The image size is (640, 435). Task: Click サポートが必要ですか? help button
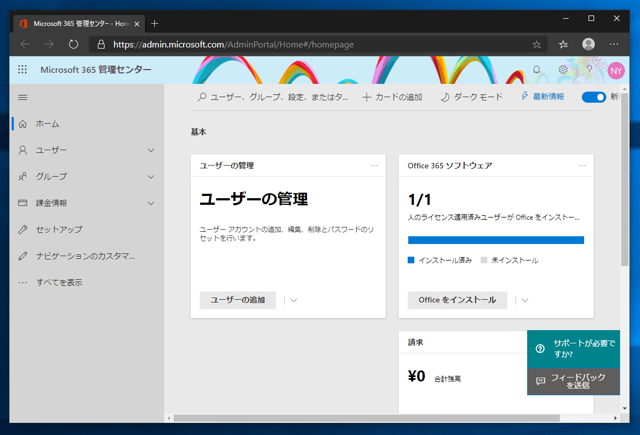click(x=573, y=349)
